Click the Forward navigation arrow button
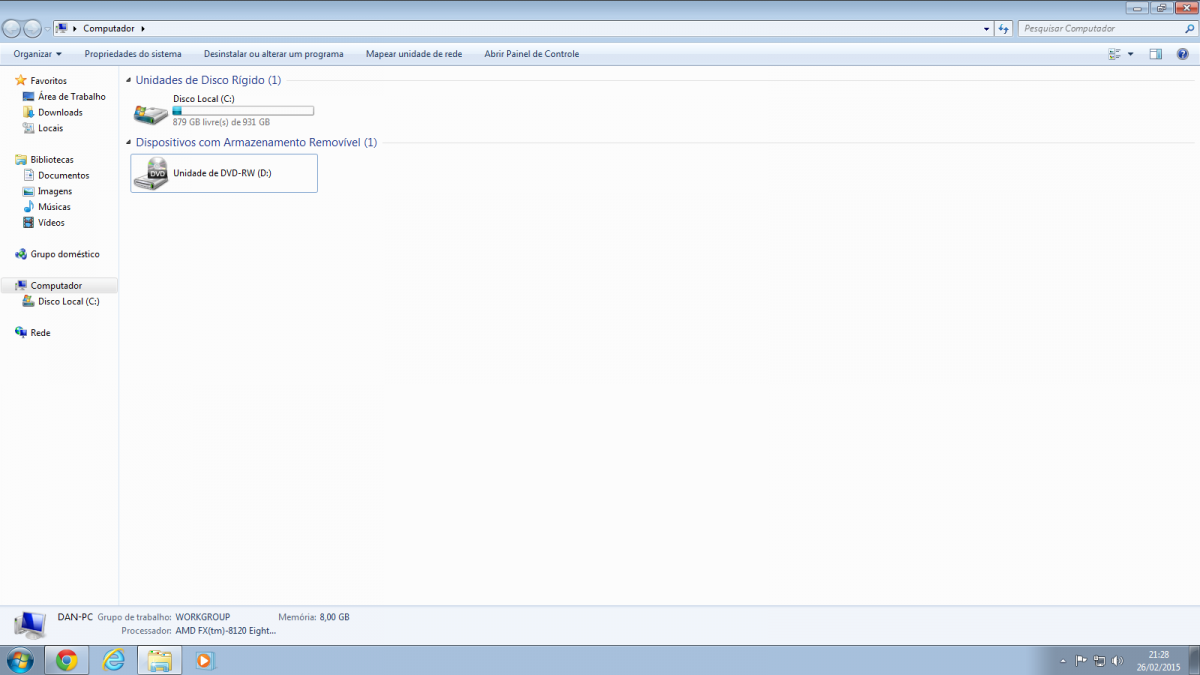Viewport: 1200px width, 675px height. pyautogui.click(x=33, y=29)
